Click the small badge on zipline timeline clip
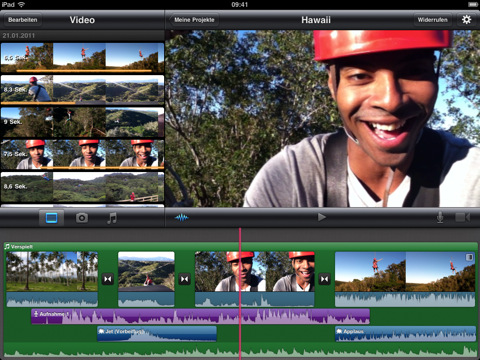 (x=469, y=257)
